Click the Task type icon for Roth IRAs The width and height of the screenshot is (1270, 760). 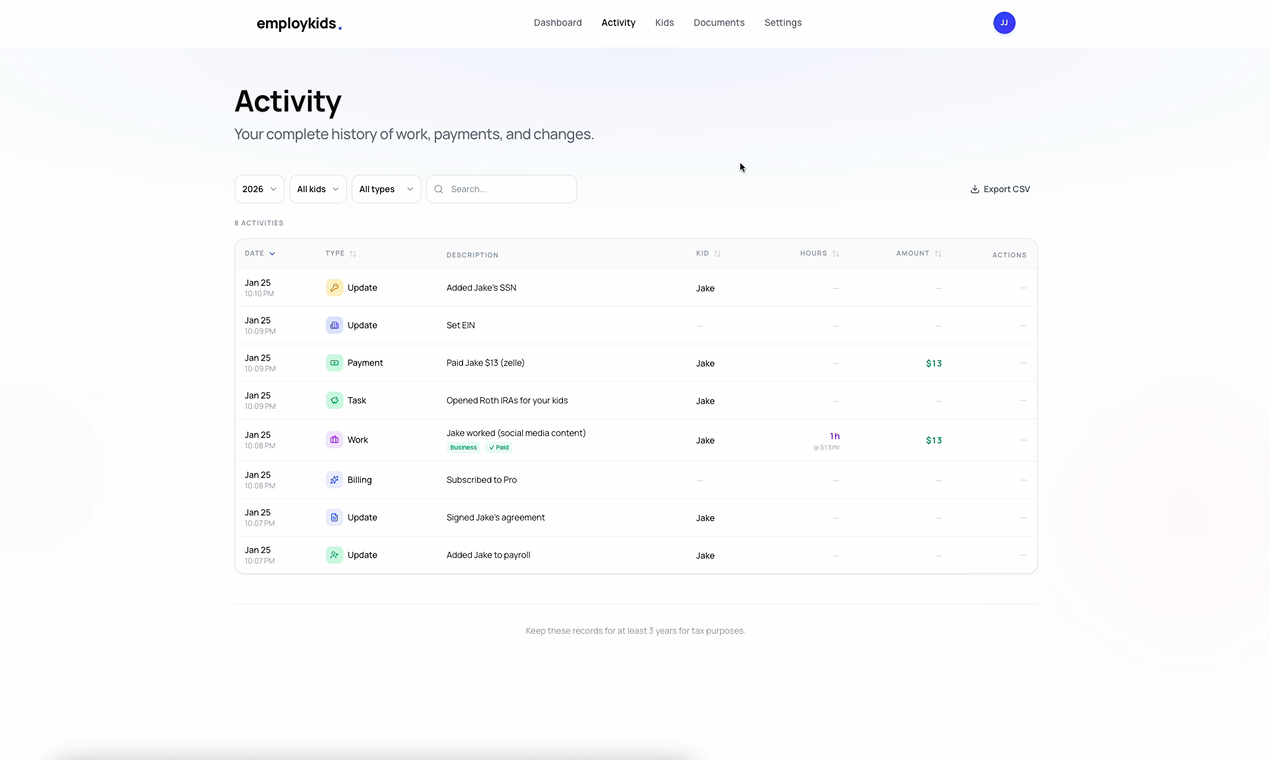coord(334,400)
